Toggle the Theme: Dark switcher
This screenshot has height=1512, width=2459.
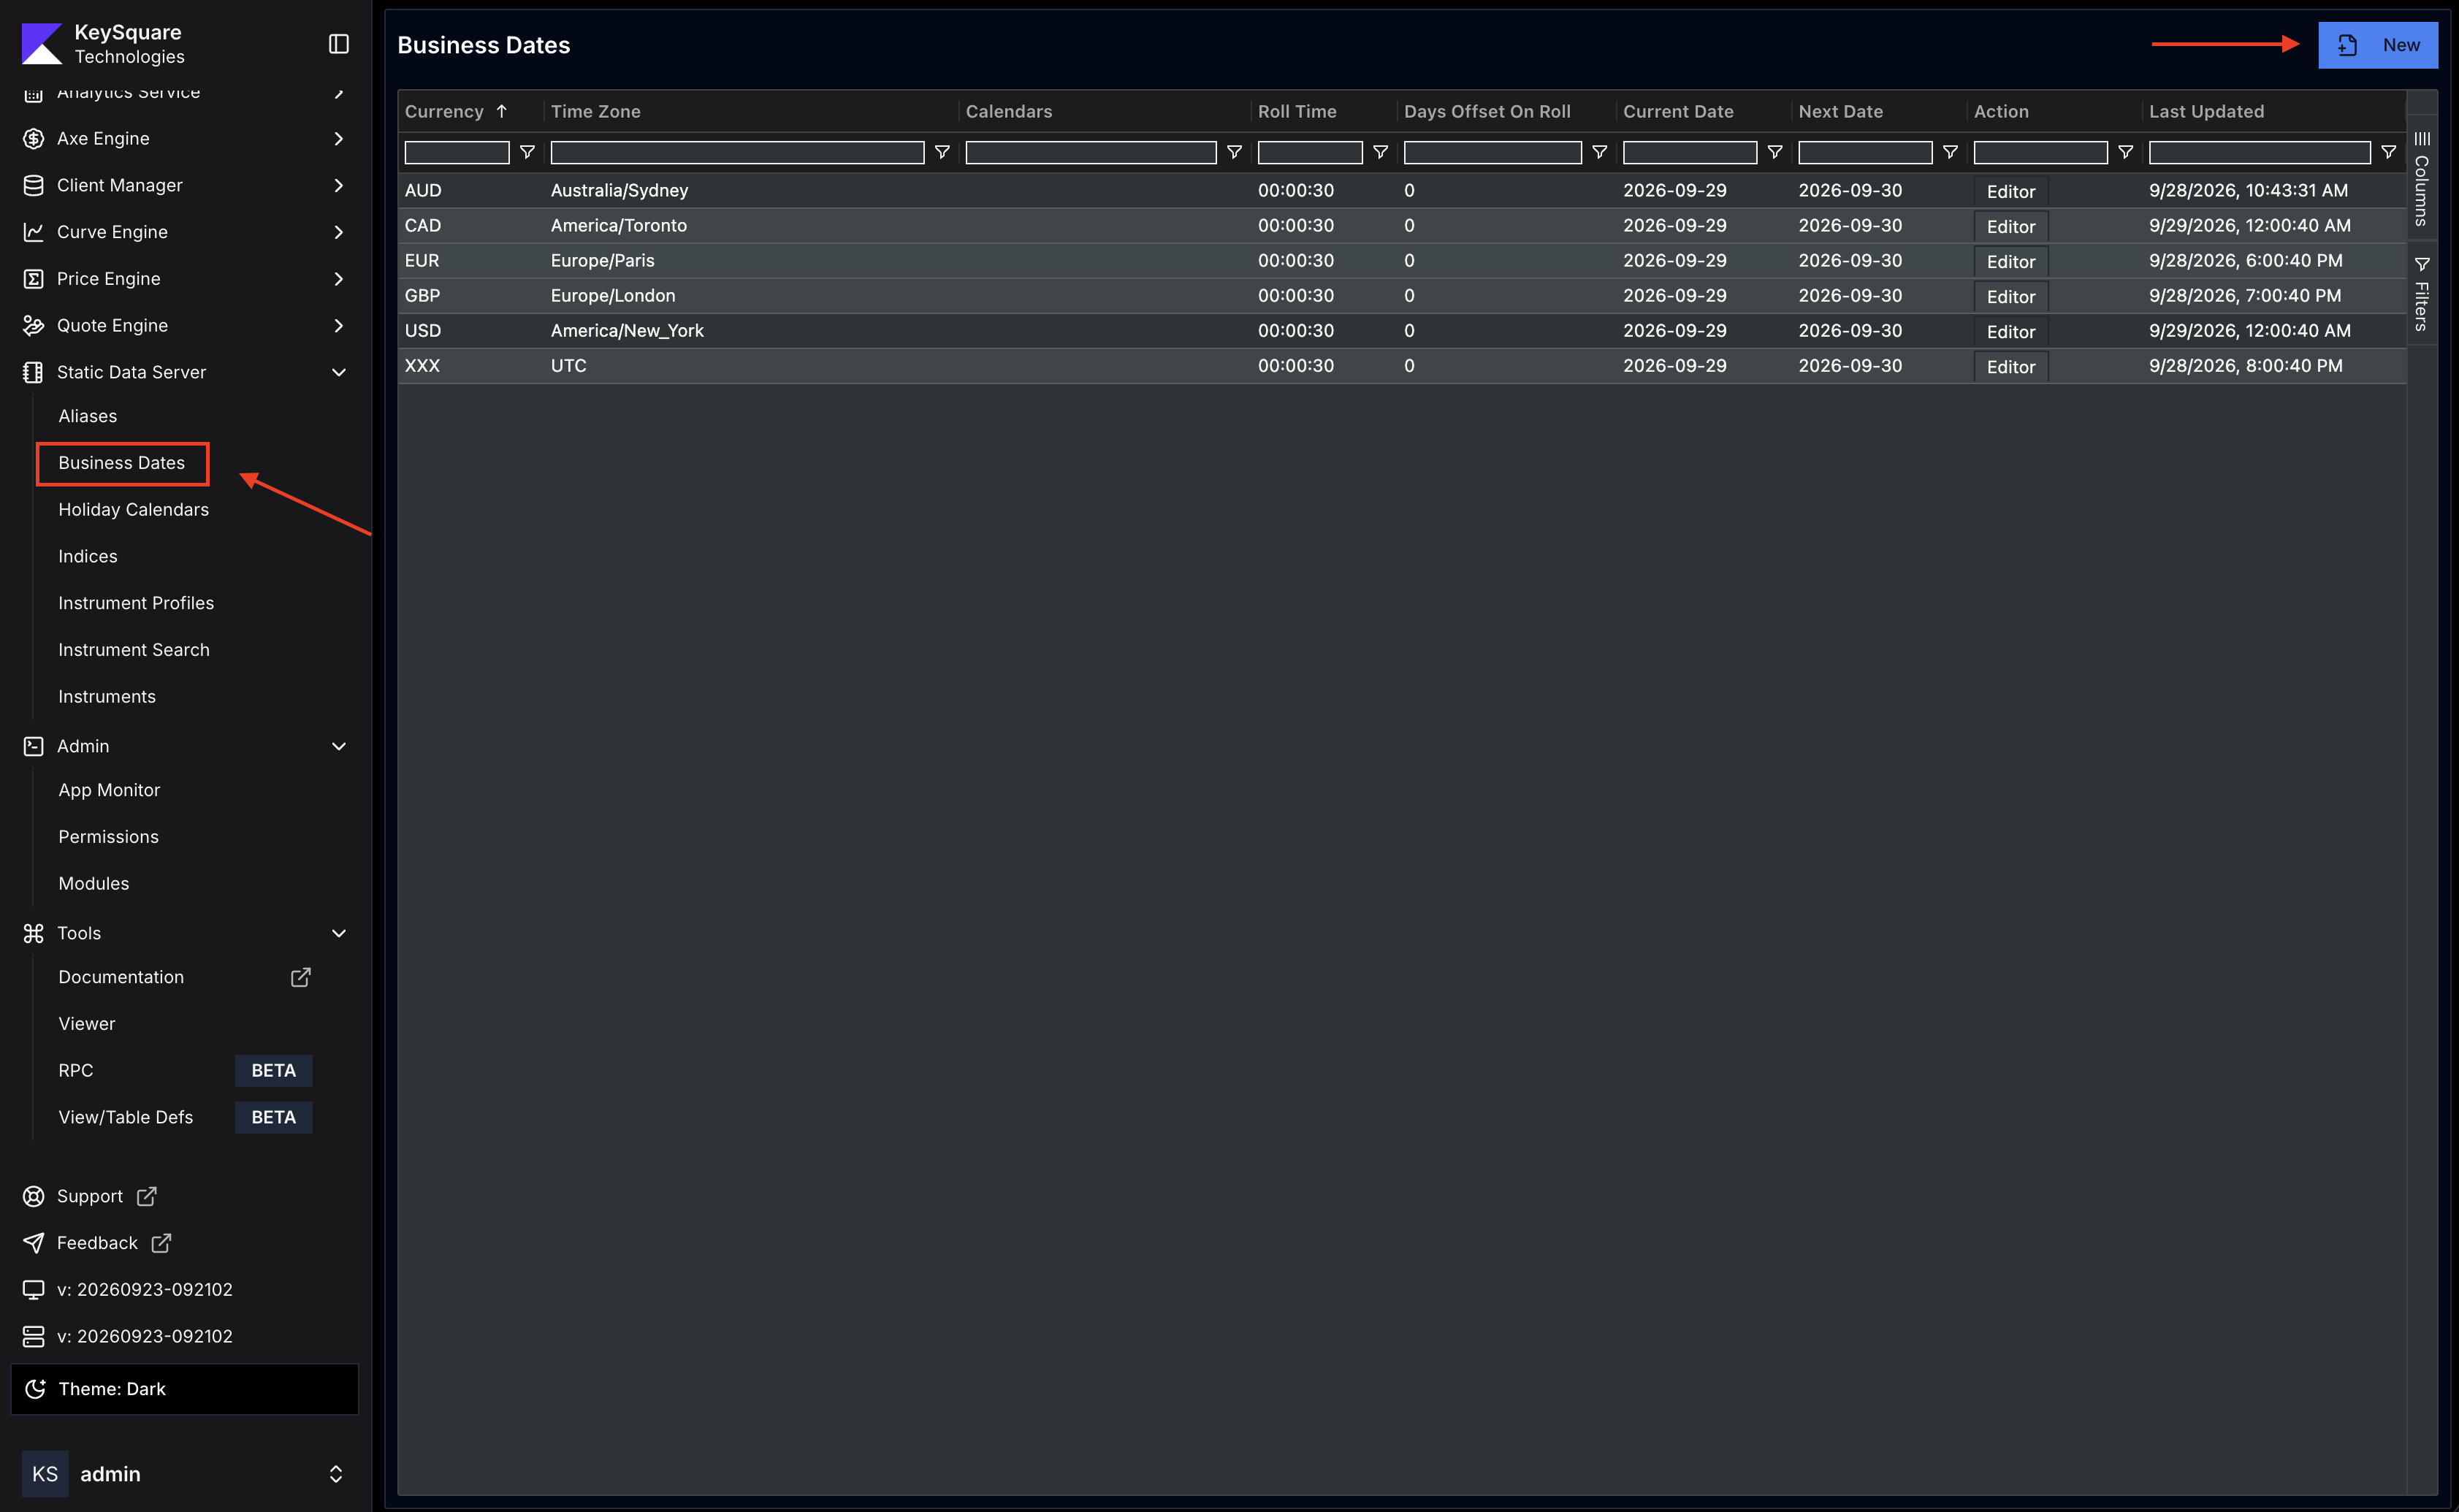coord(185,1389)
